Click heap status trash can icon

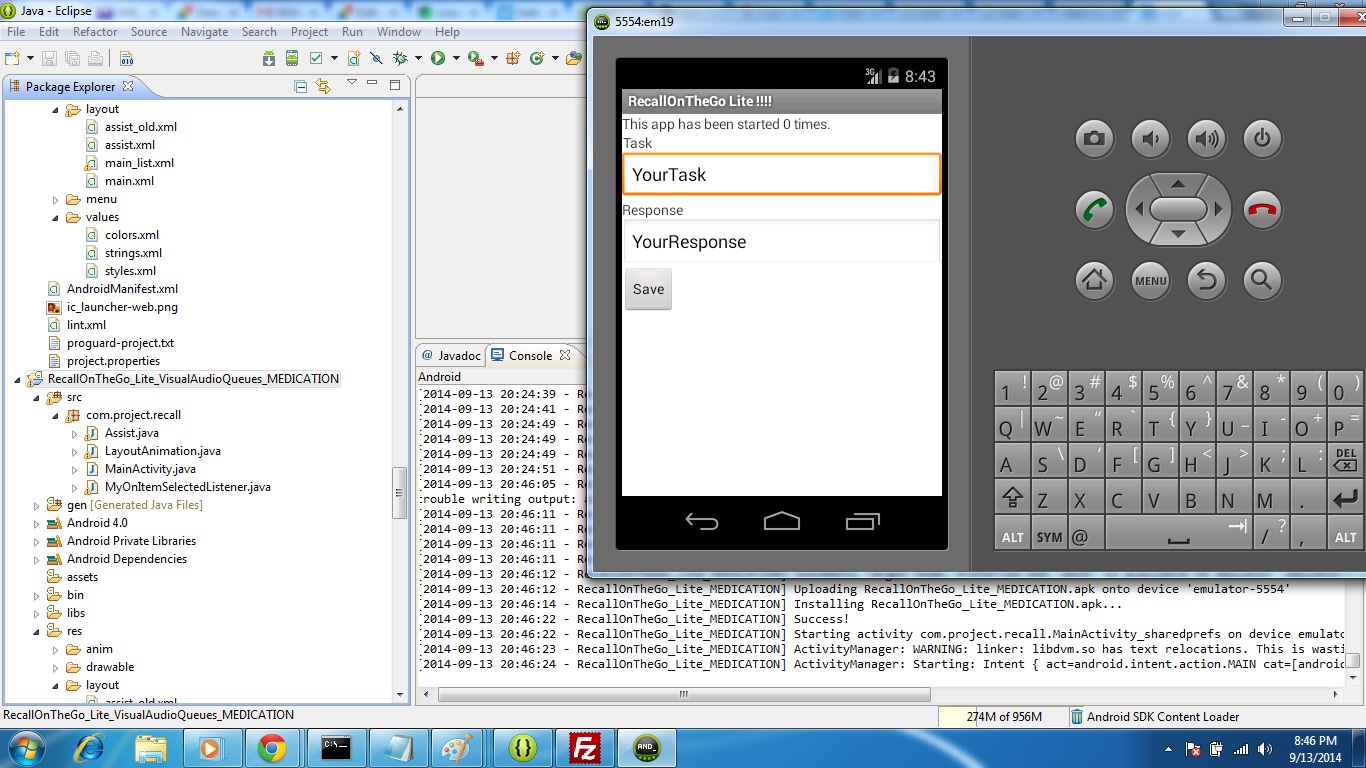click(x=1076, y=716)
